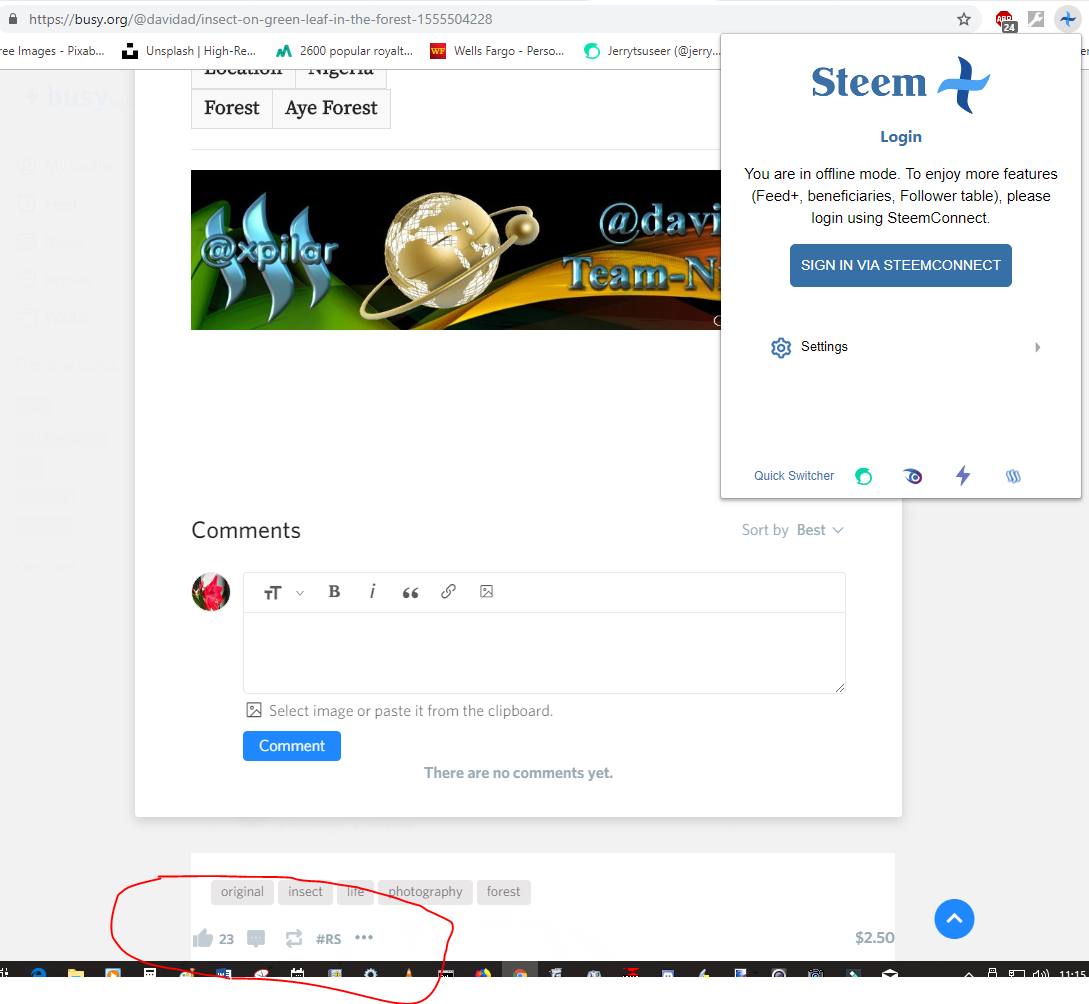Select the photography tag
The image size is (1089, 1004).
tap(425, 892)
